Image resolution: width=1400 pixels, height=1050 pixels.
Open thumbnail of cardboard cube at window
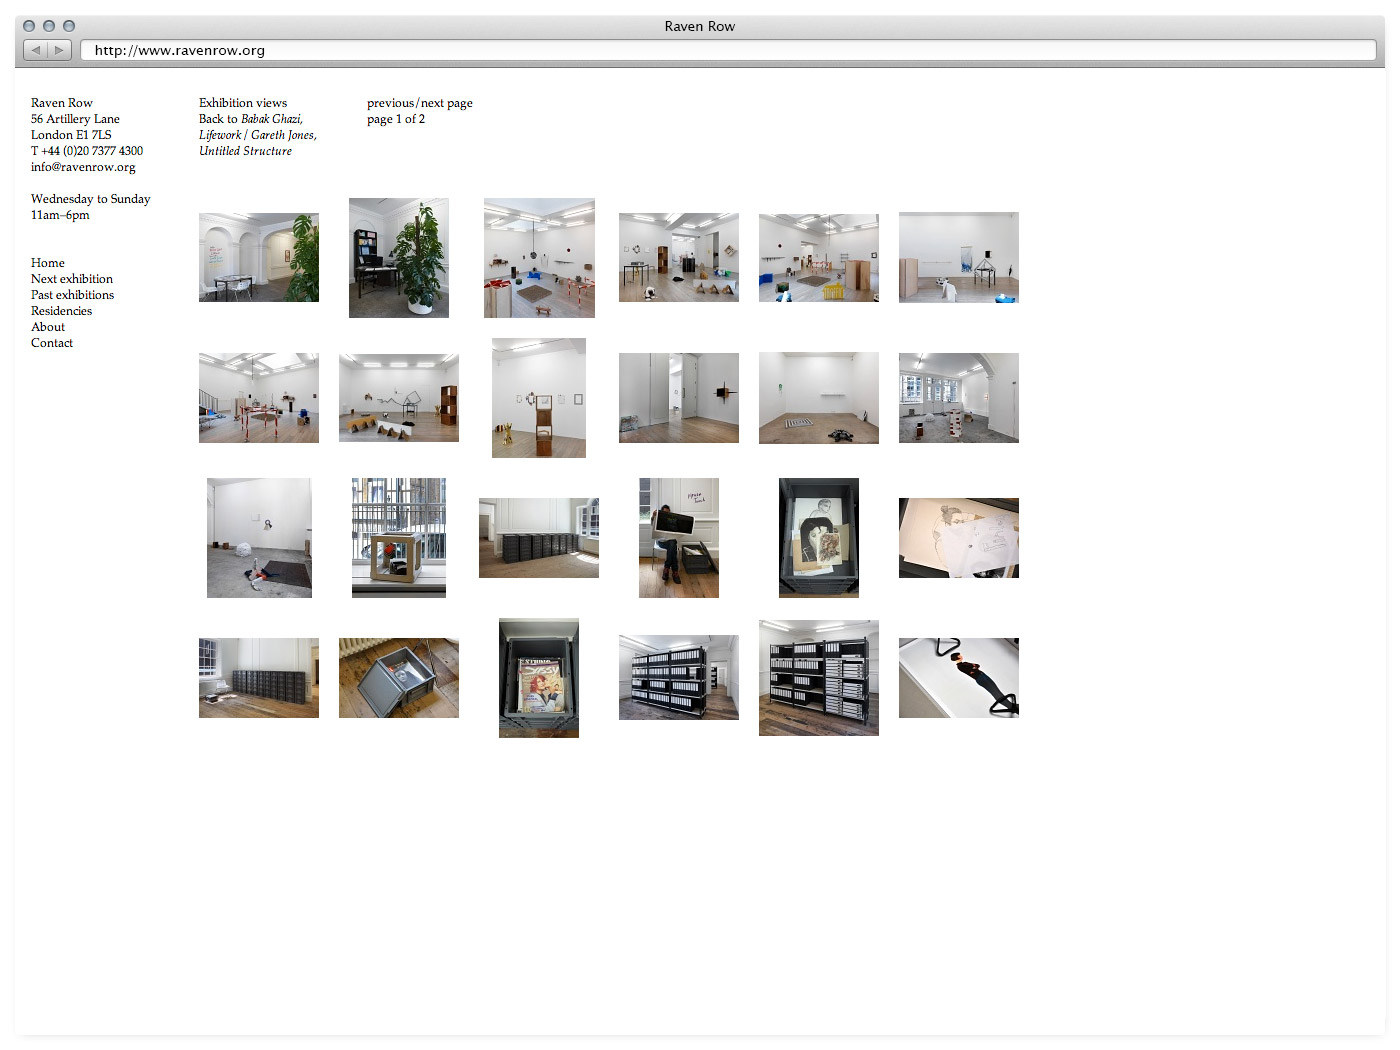click(x=398, y=538)
